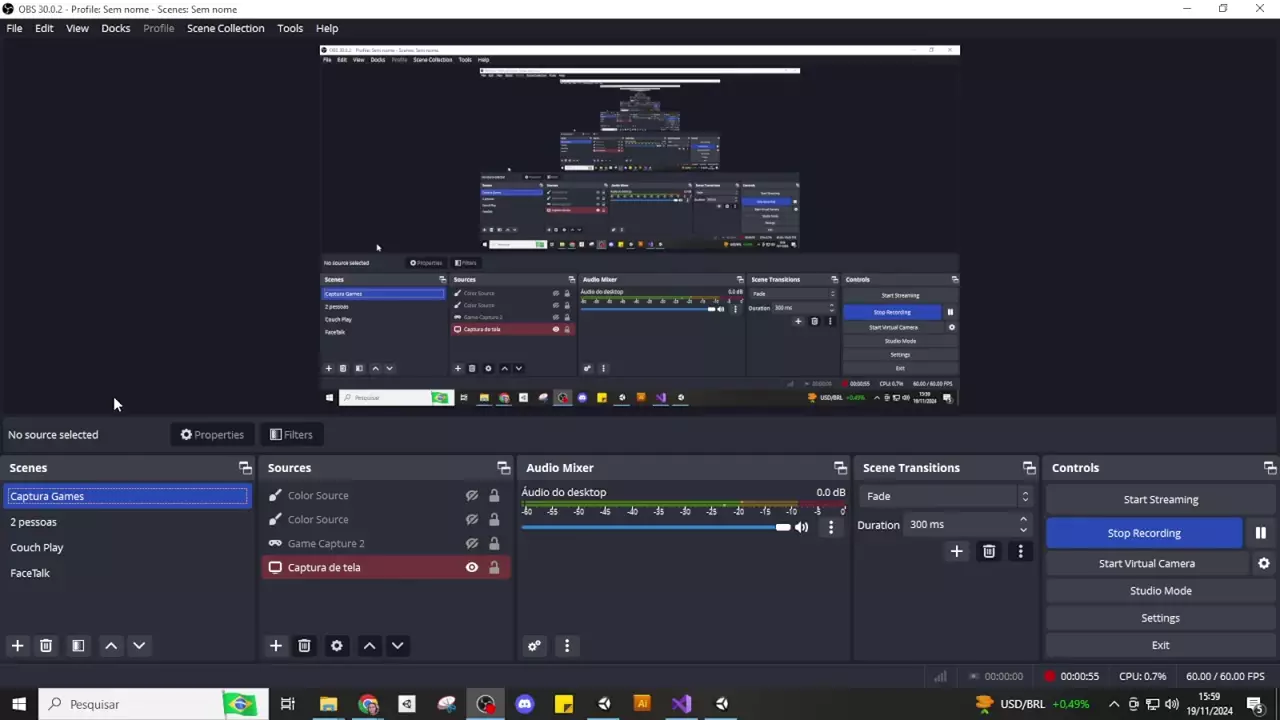Screen dimensions: 1280x720
Task: Open the View menu
Action: tap(77, 28)
